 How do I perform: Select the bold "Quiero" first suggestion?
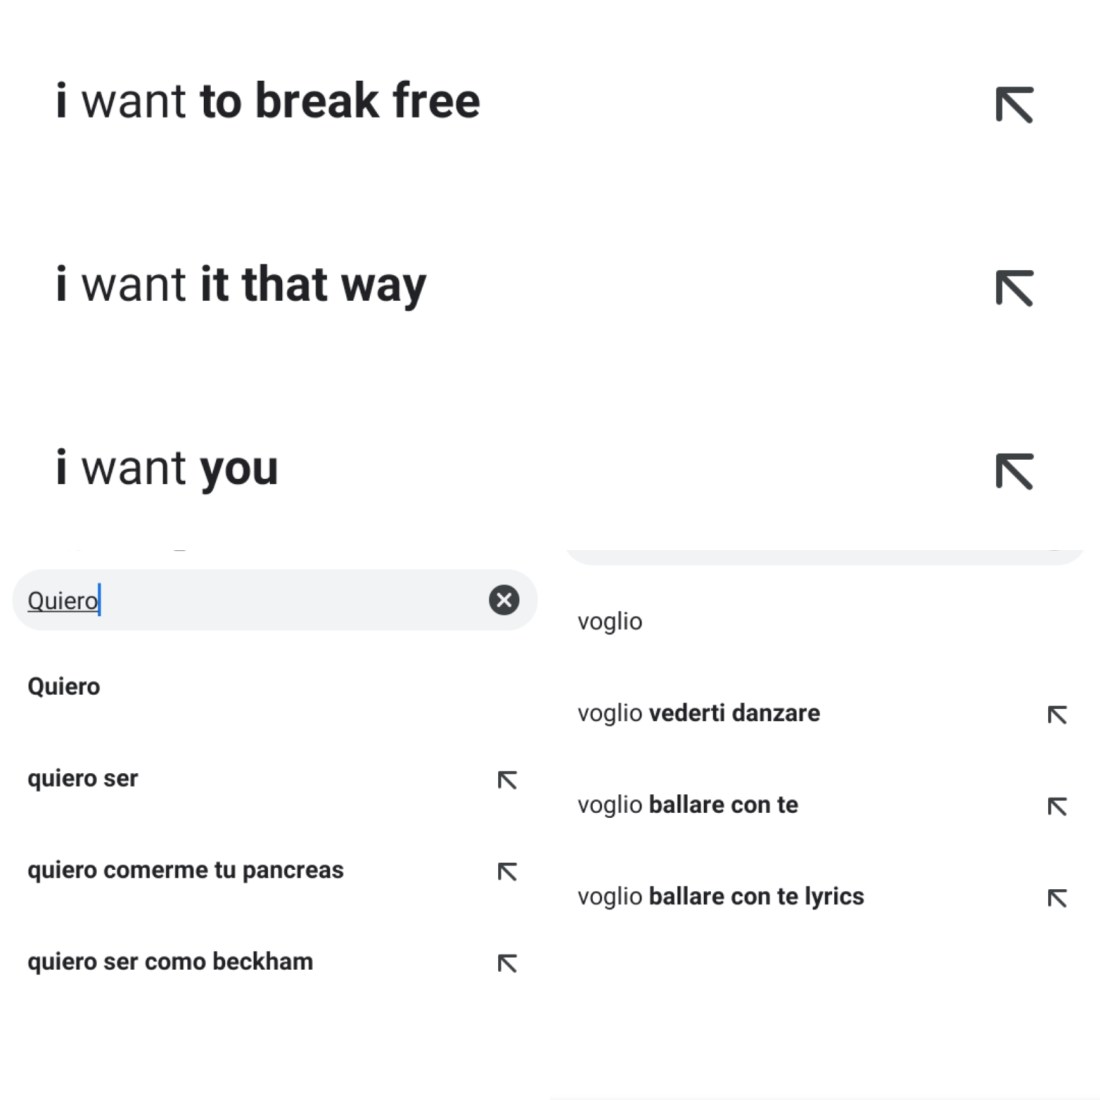pyautogui.click(x=64, y=687)
